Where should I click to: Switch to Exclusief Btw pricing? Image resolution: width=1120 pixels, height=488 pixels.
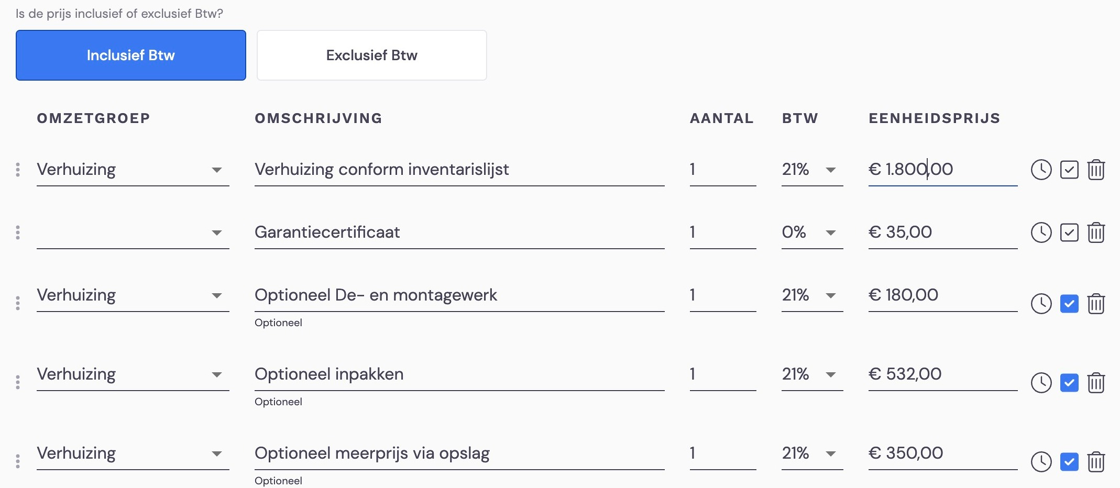pyautogui.click(x=371, y=55)
